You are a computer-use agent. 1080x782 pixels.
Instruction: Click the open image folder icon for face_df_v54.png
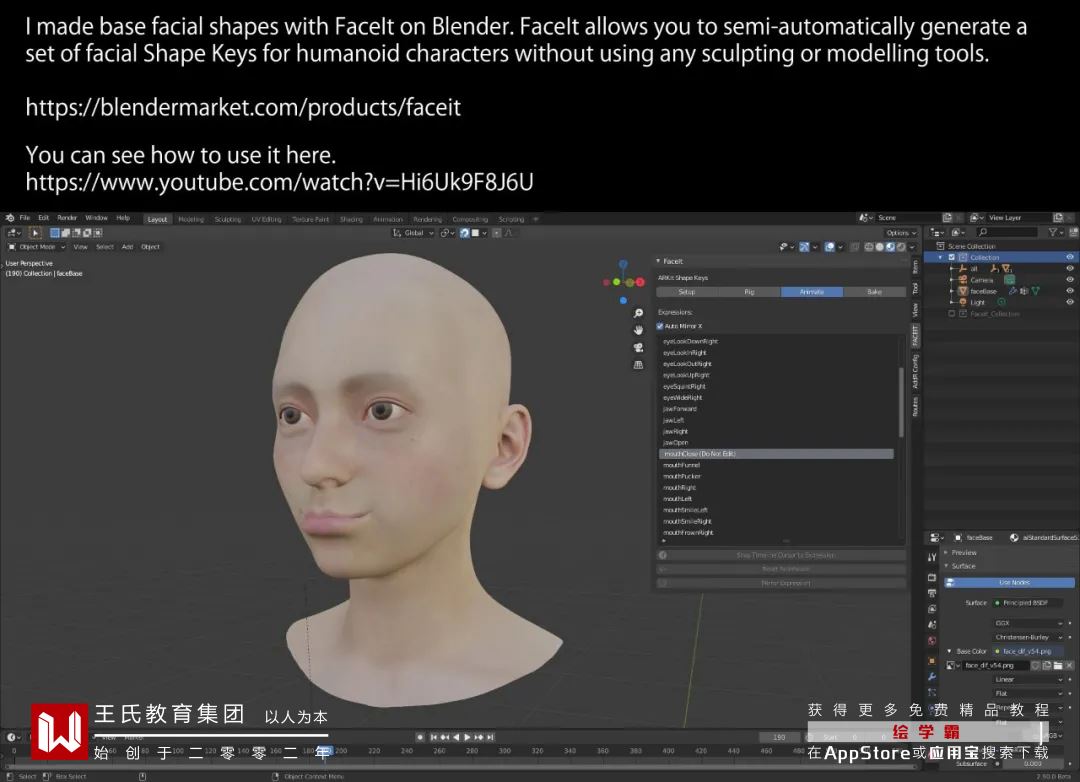click(x=1057, y=666)
